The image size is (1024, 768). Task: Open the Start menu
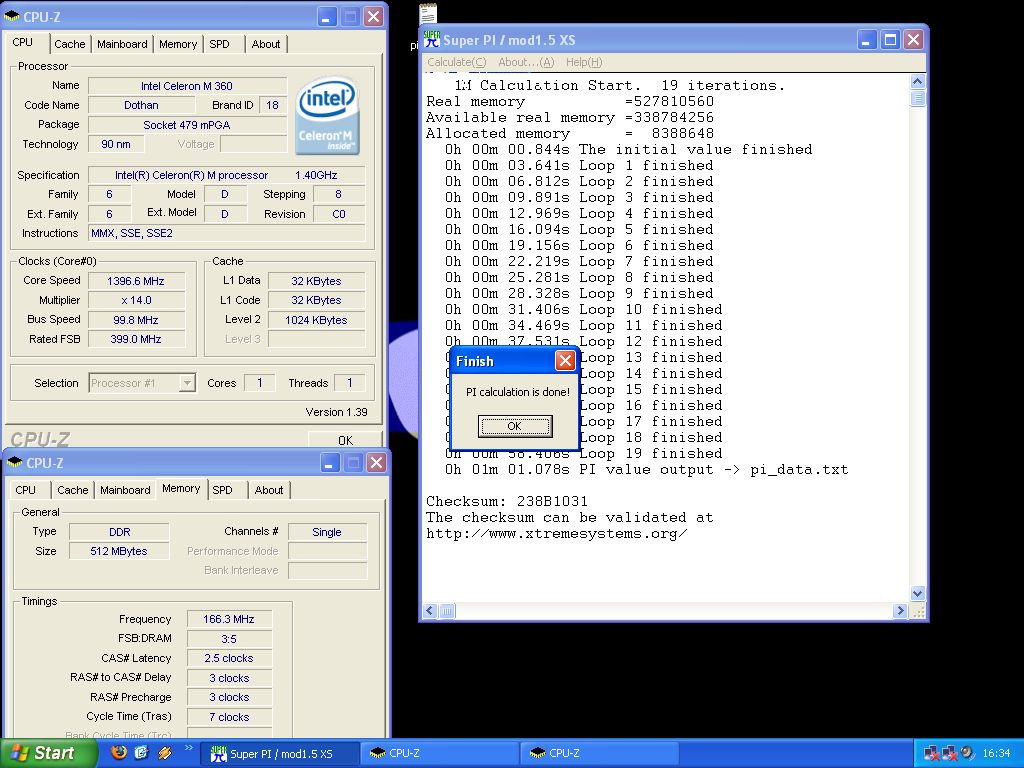48,753
